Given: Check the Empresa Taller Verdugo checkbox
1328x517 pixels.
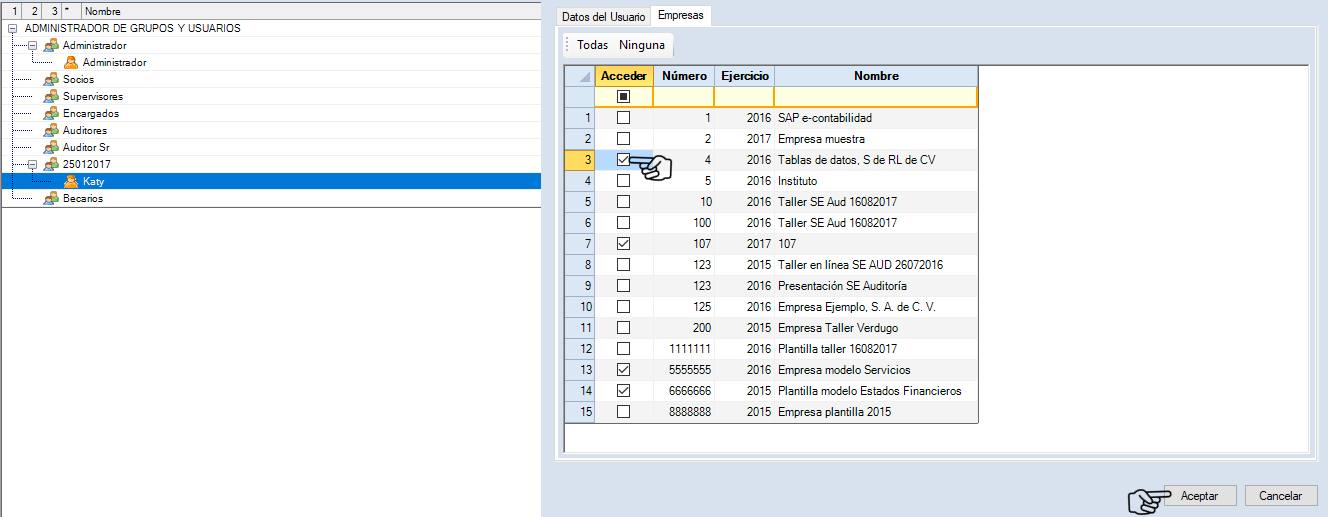Looking at the screenshot, I should 624,328.
